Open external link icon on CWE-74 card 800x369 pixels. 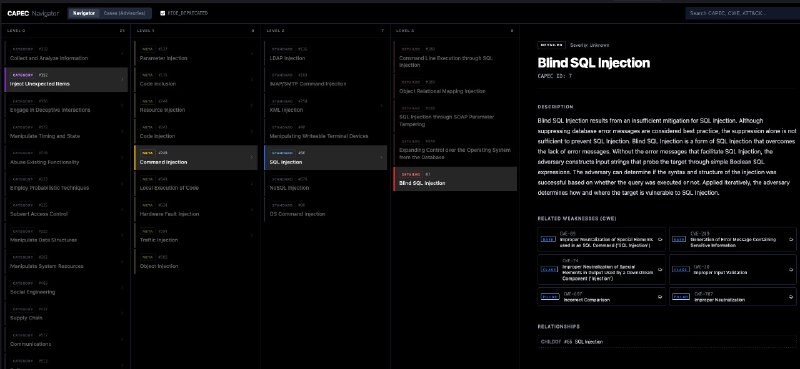(x=660, y=269)
